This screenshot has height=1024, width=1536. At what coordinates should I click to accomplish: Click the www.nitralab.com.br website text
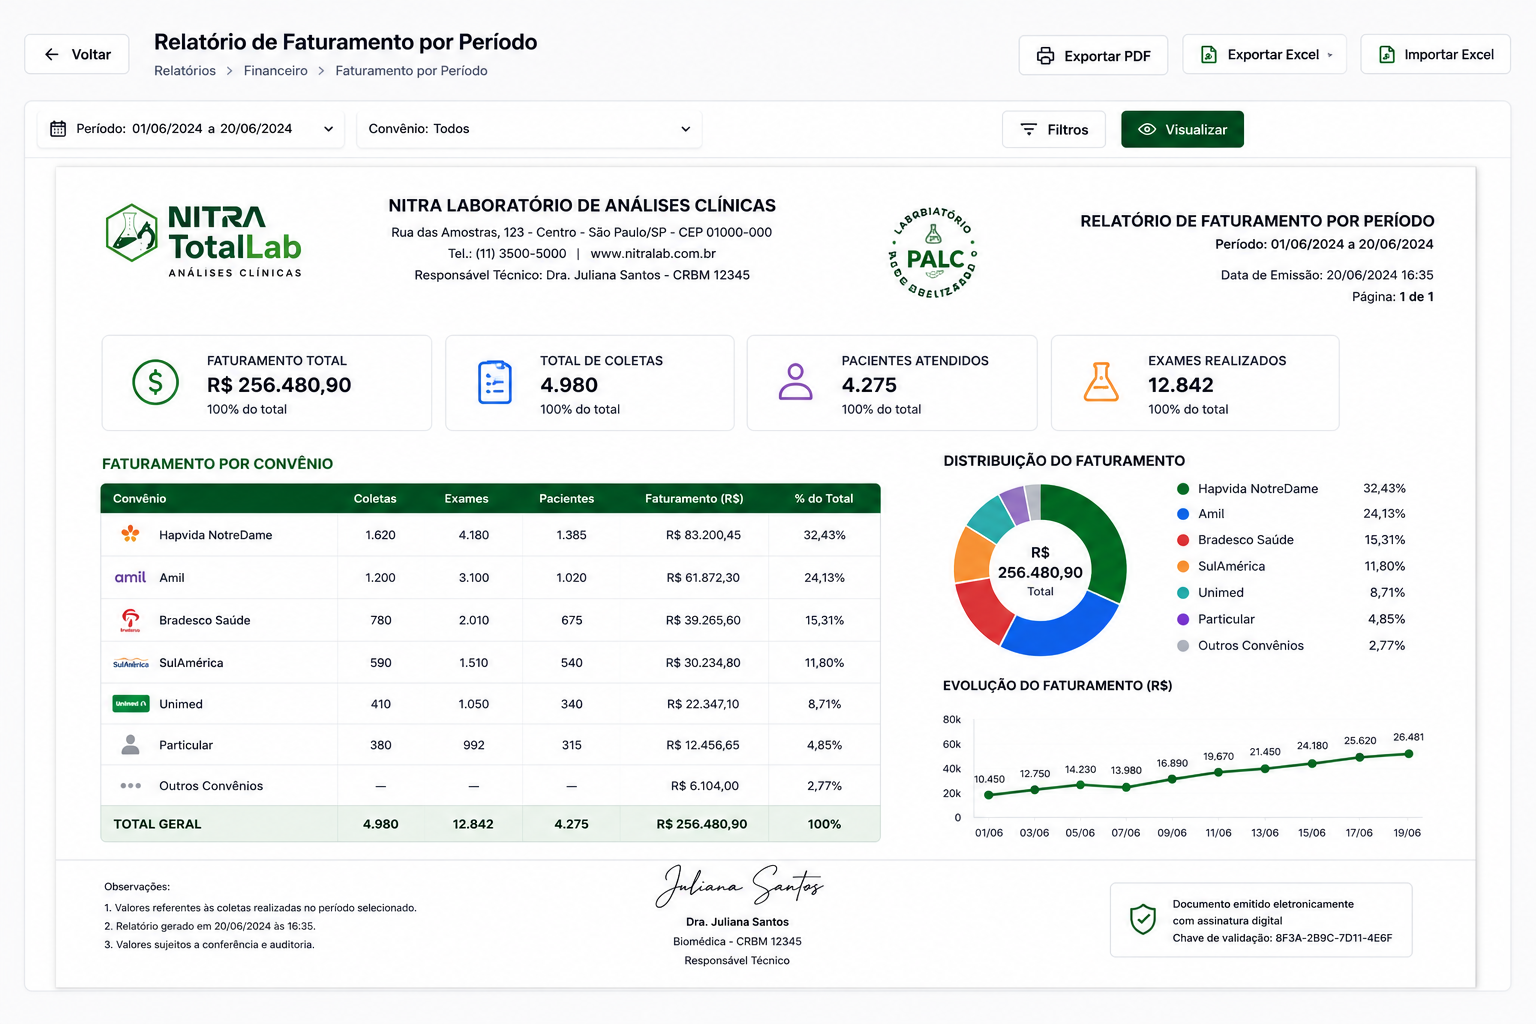tap(653, 254)
